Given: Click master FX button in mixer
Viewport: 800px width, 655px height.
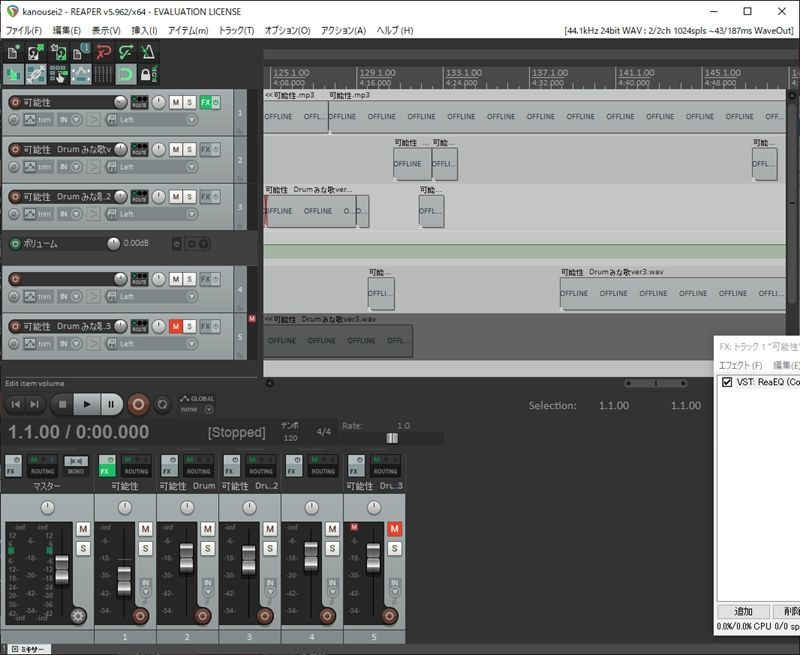Looking at the screenshot, I should pyautogui.click(x=13, y=465).
